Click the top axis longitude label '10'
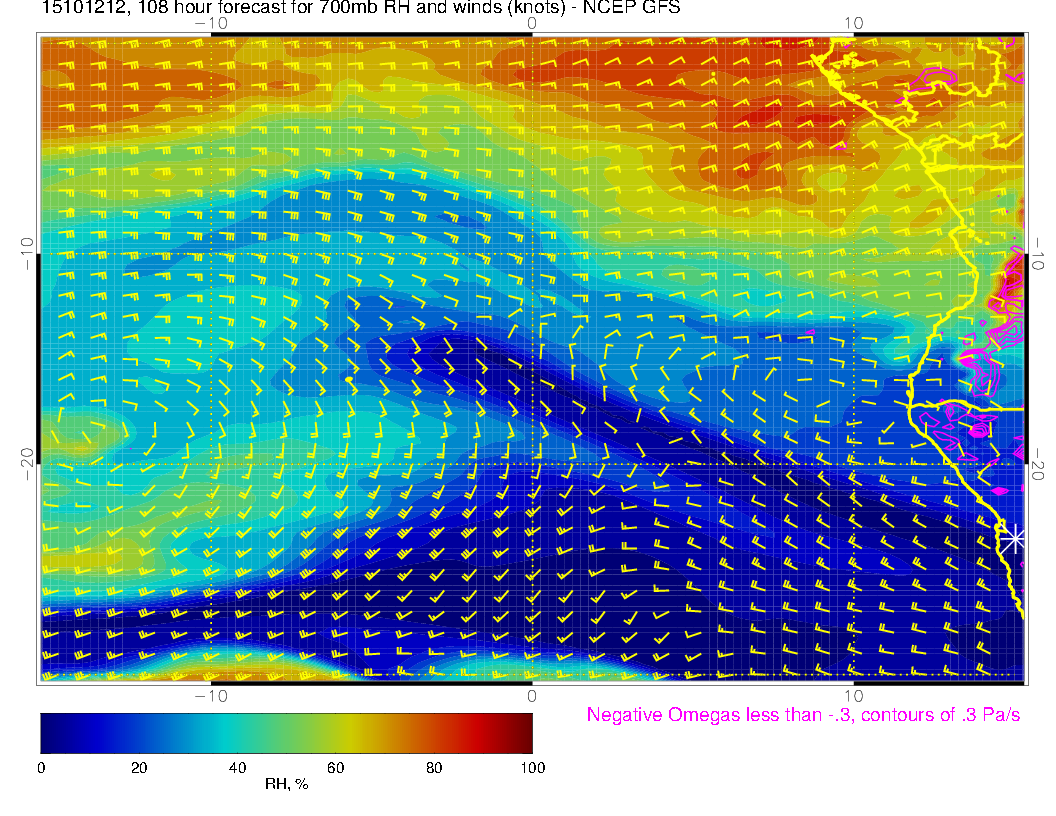 (853, 23)
